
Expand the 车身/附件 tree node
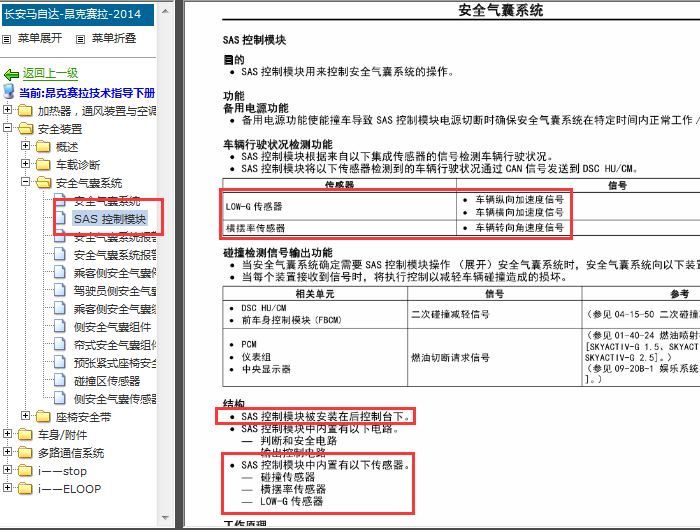point(7,434)
